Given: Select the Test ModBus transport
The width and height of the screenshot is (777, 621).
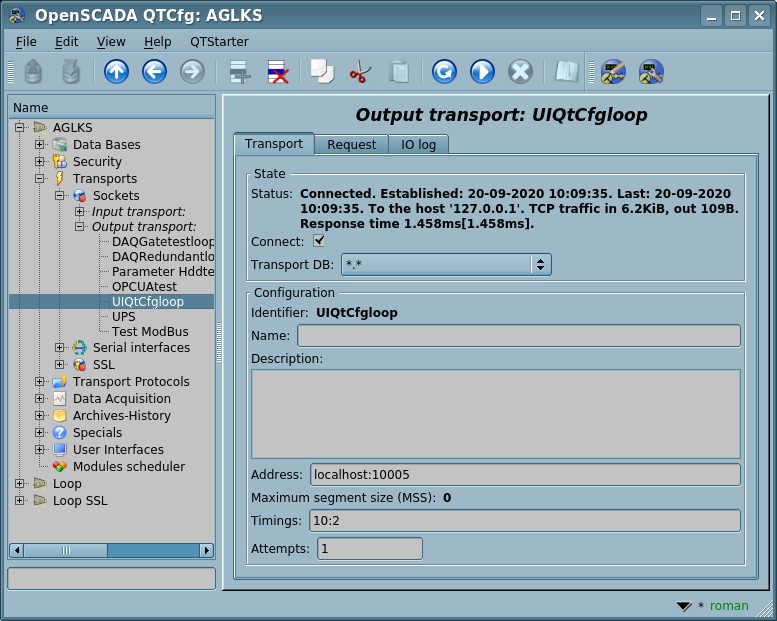Looking at the screenshot, I should pyautogui.click(x=150, y=332).
